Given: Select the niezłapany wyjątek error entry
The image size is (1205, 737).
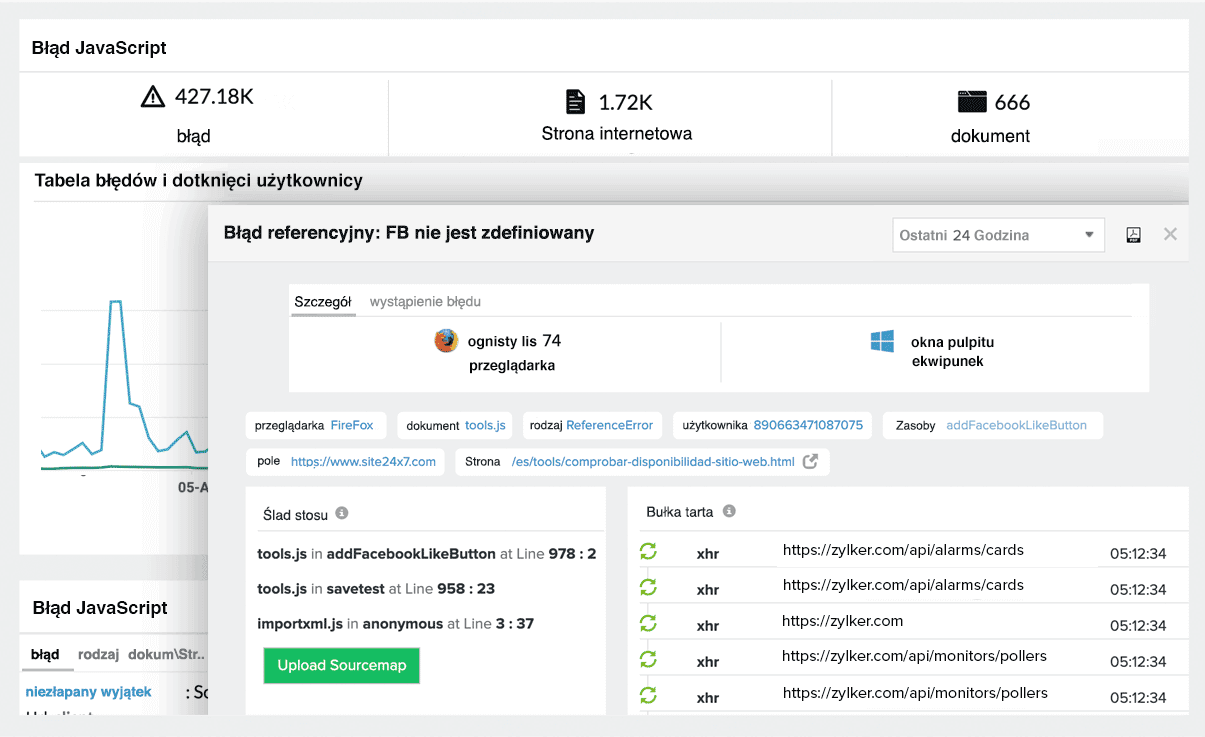Looking at the screenshot, I should coord(87,691).
